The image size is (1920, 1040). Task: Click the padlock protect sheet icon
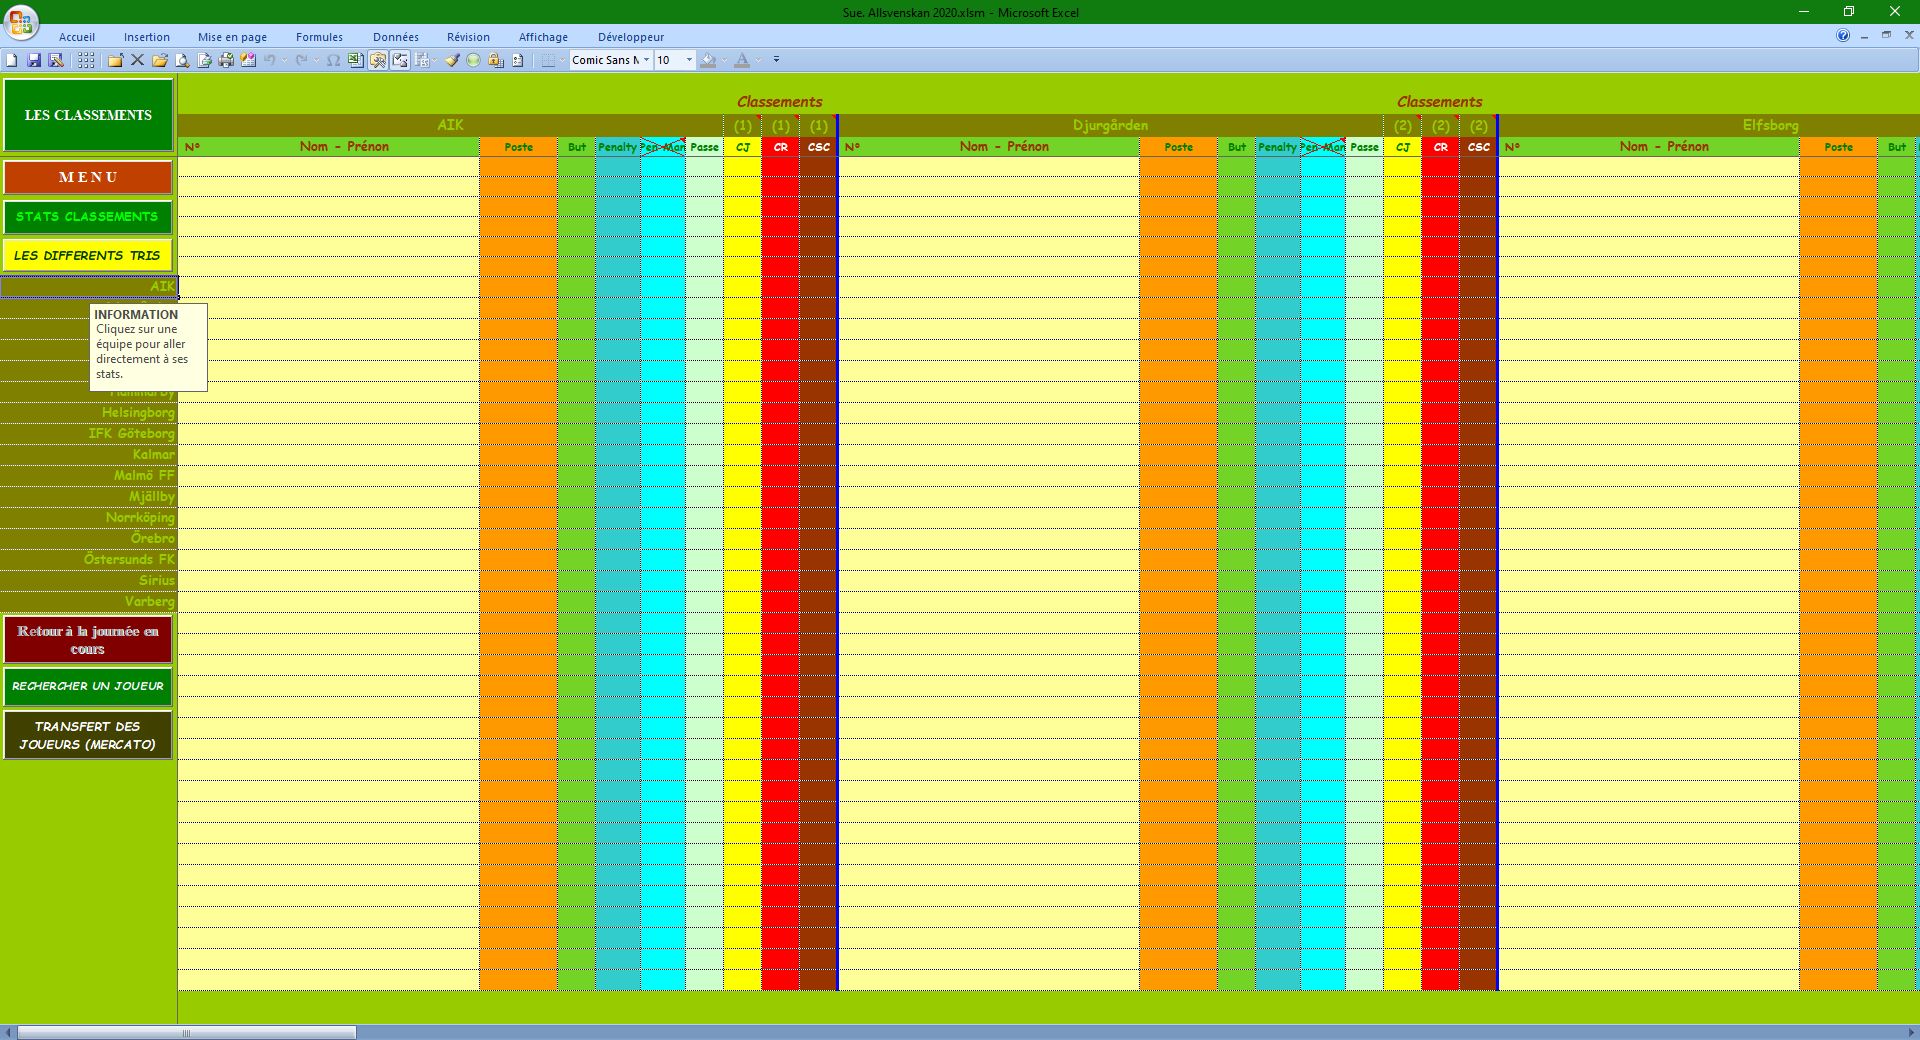(495, 60)
